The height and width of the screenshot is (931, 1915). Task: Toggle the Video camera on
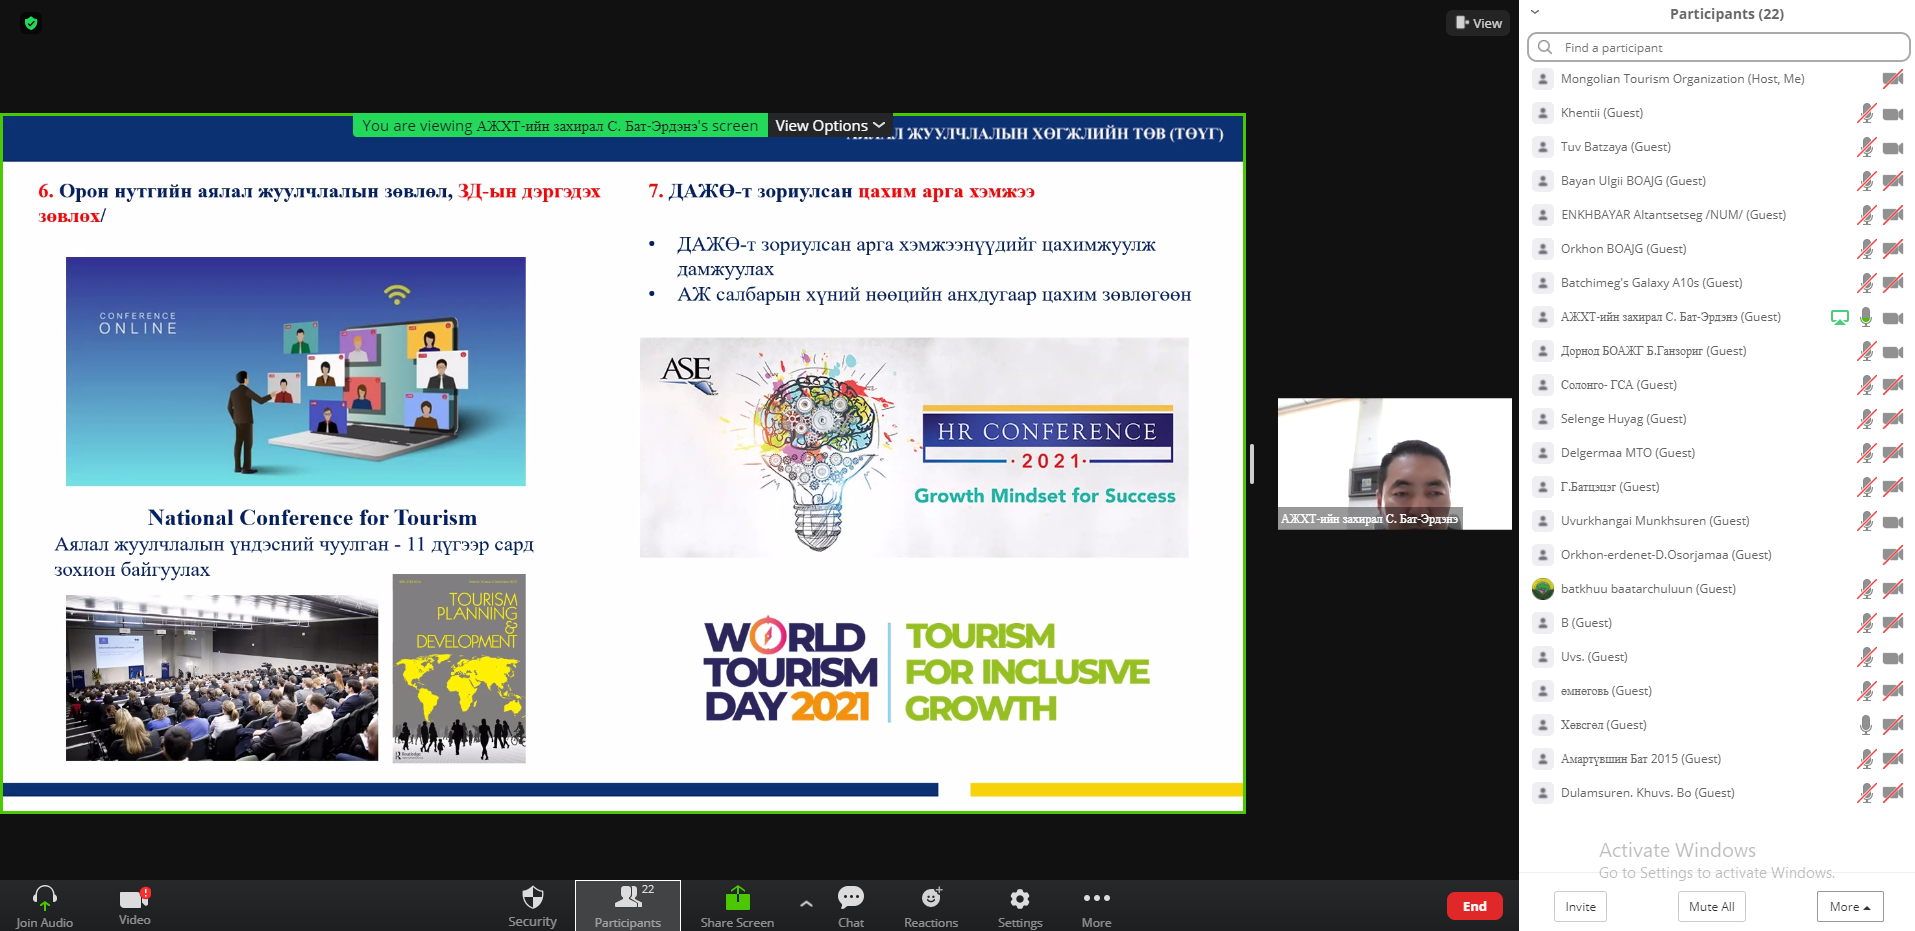(x=134, y=898)
